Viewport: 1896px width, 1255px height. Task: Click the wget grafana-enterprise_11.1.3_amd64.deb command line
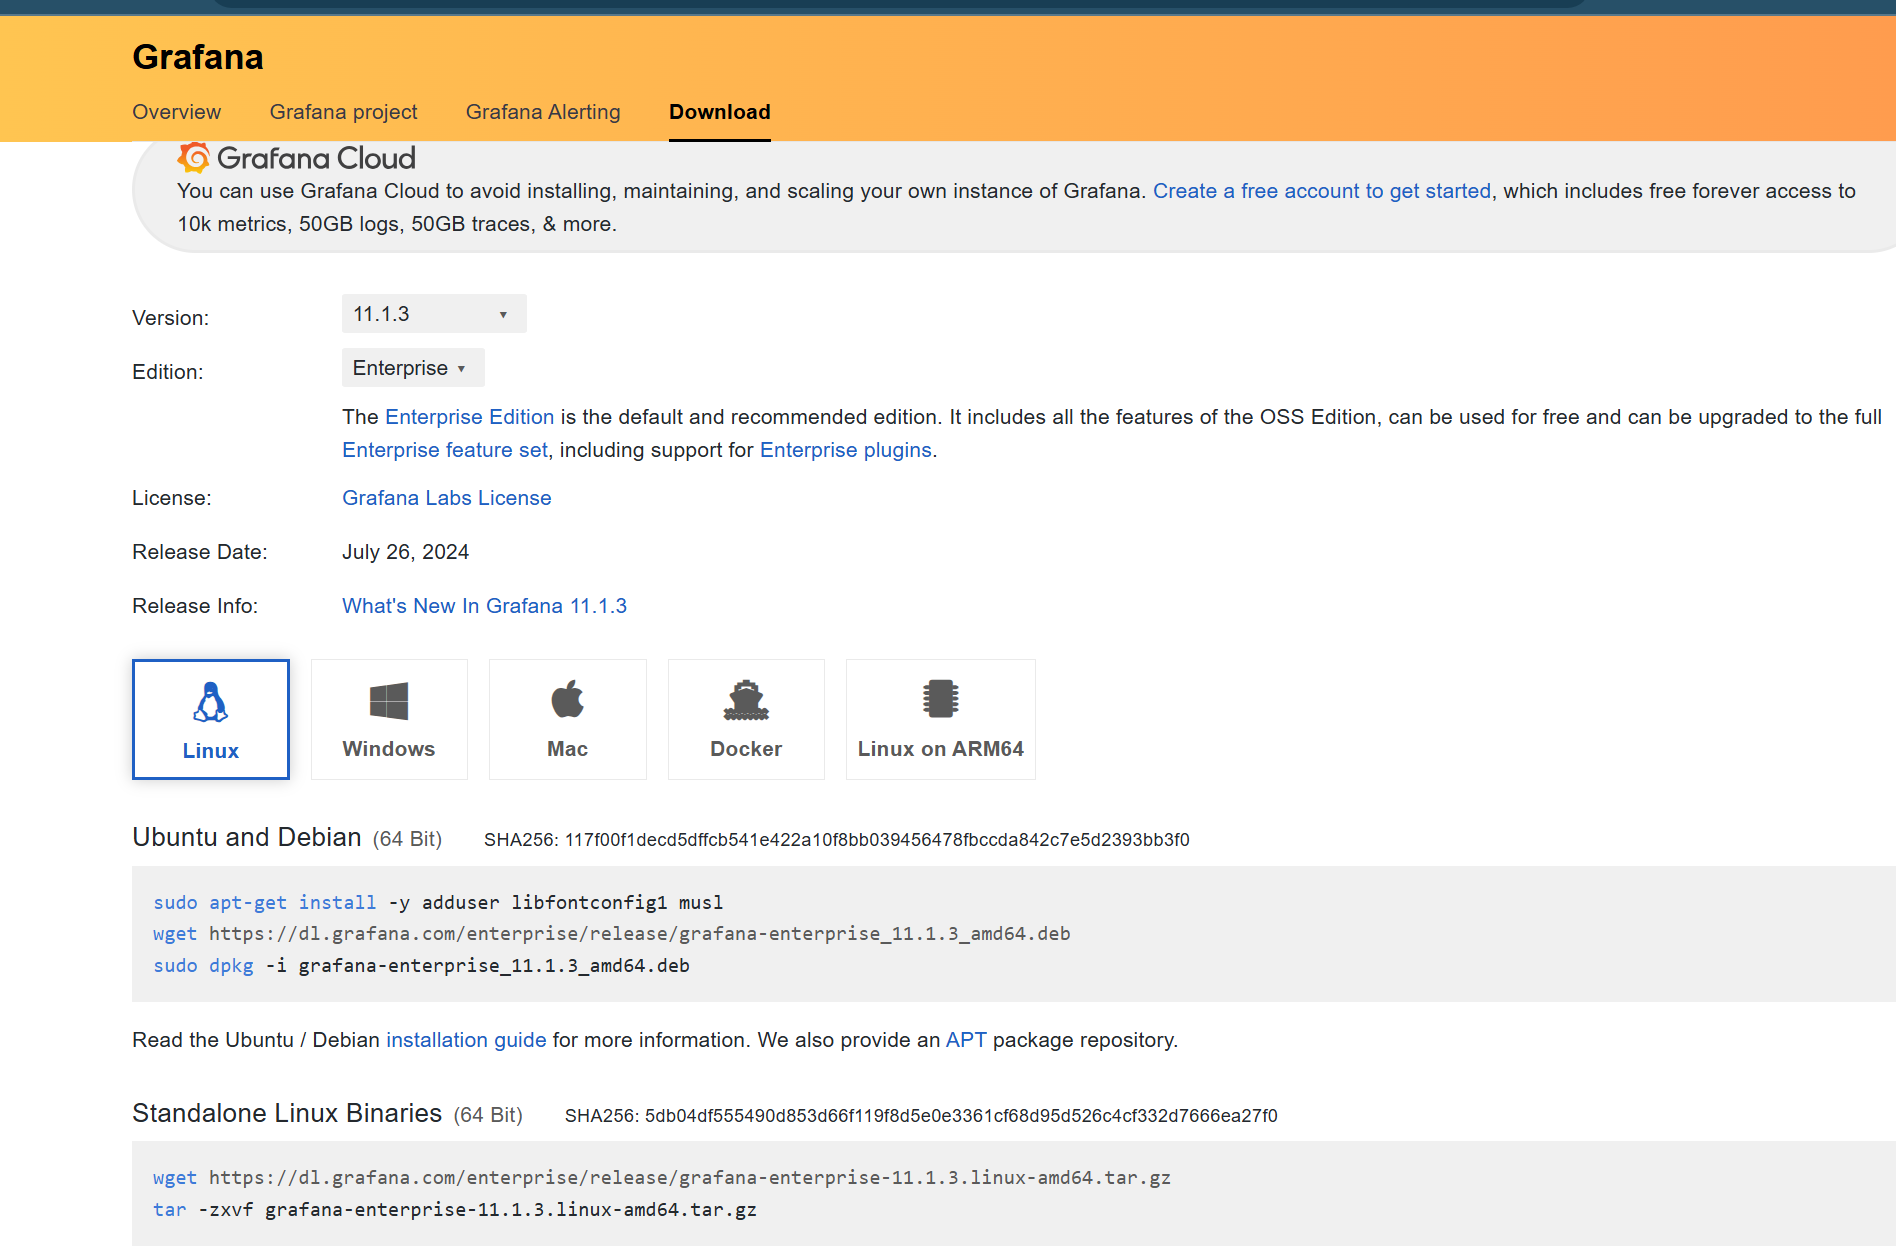(x=611, y=934)
